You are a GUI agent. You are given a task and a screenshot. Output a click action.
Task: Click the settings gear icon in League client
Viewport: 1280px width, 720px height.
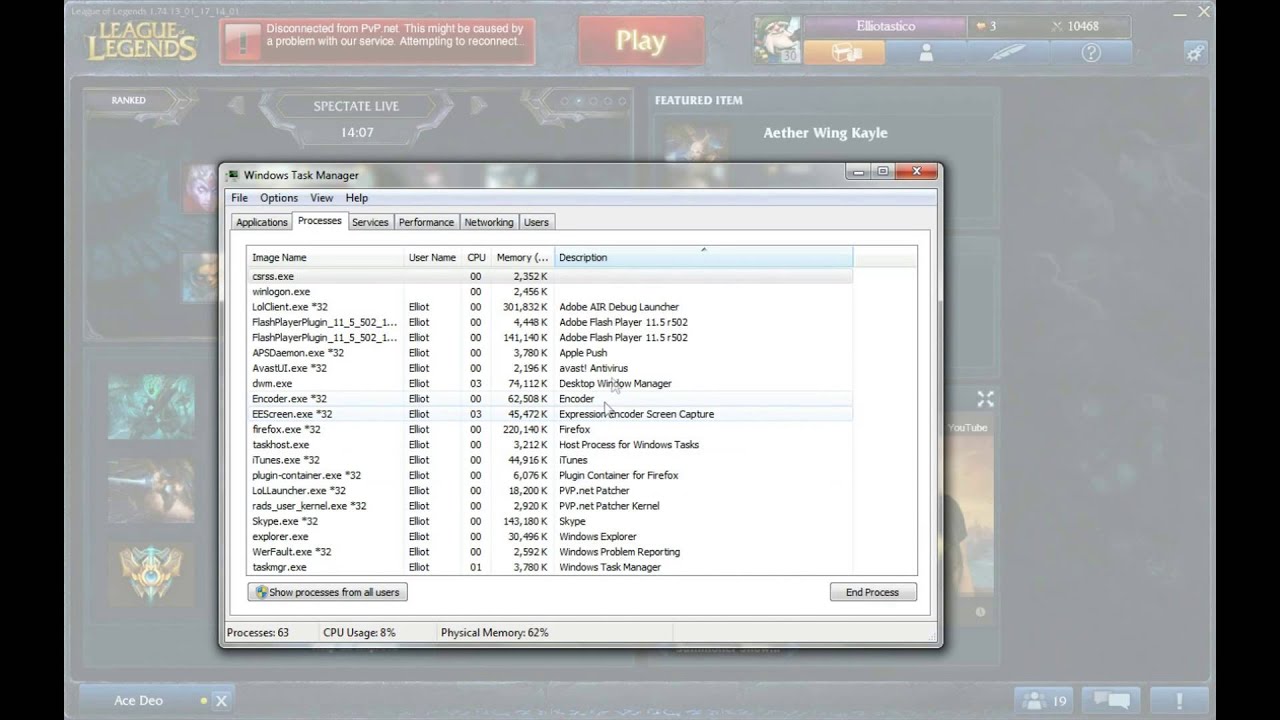tap(1195, 53)
